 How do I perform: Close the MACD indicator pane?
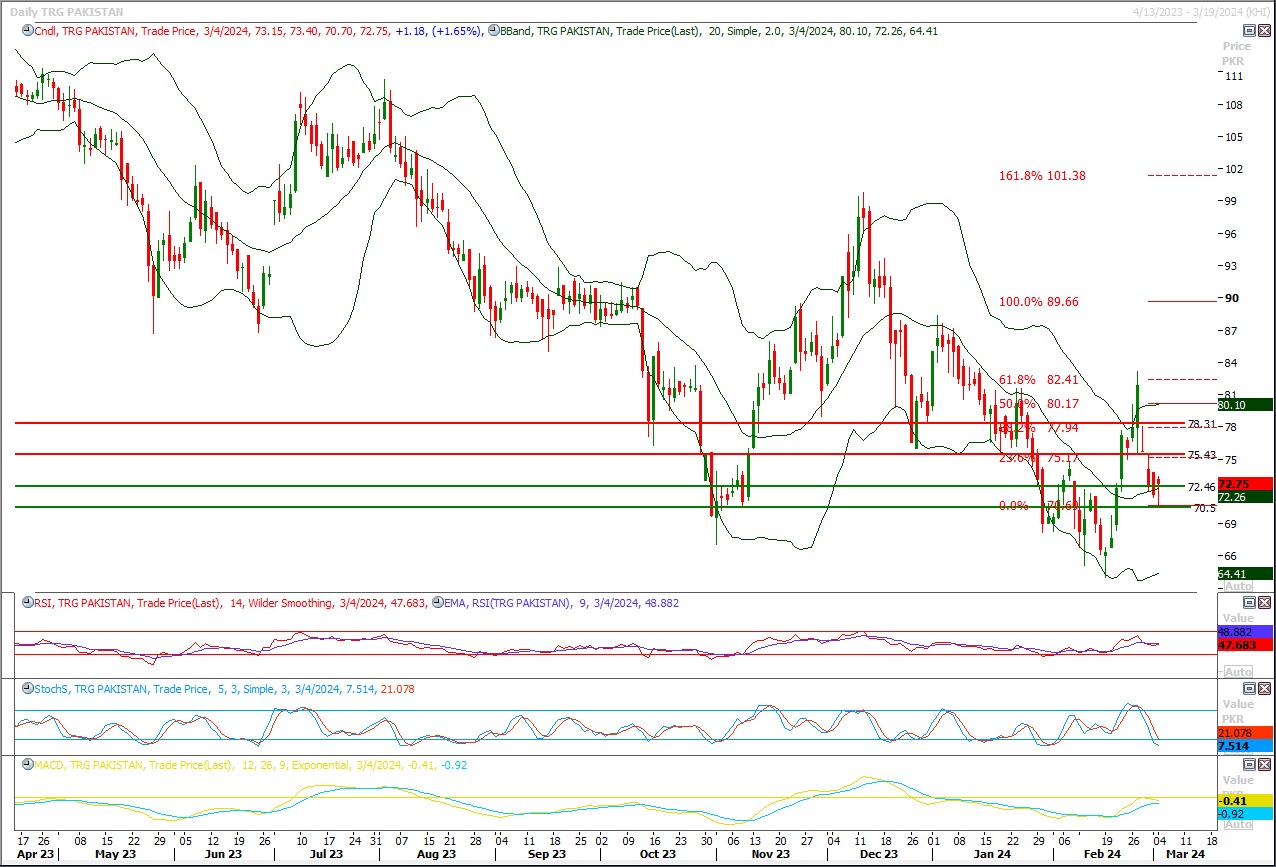pyautogui.click(x=1265, y=764)
